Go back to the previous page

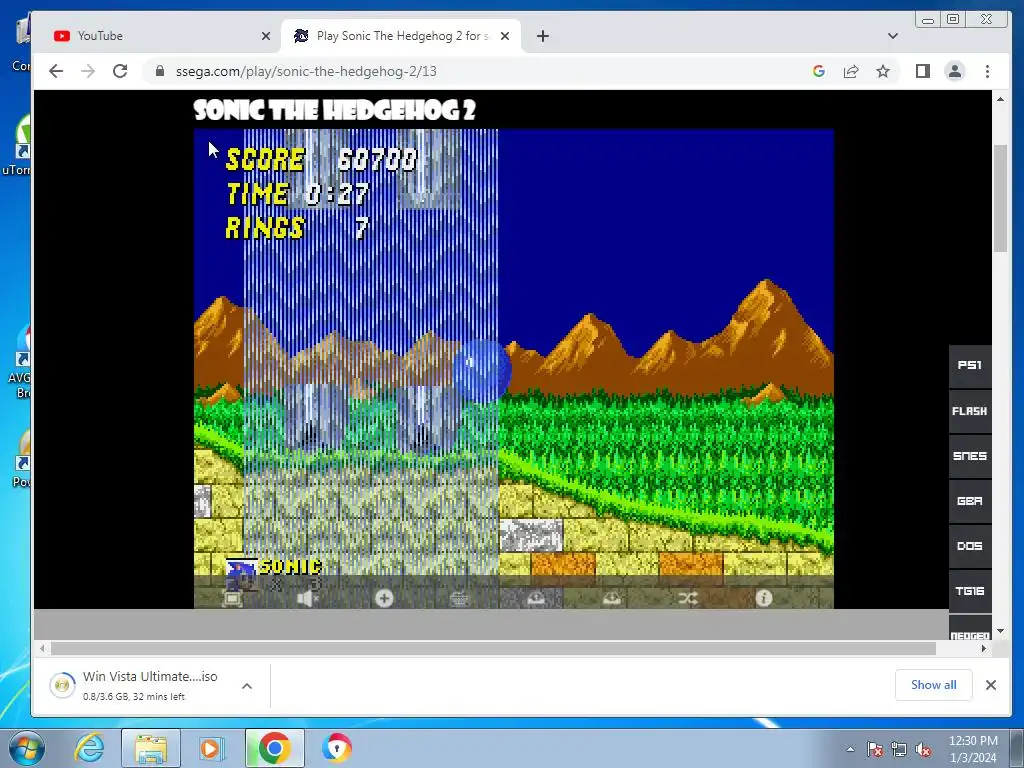pyautogui.click(x=56, y=71)
